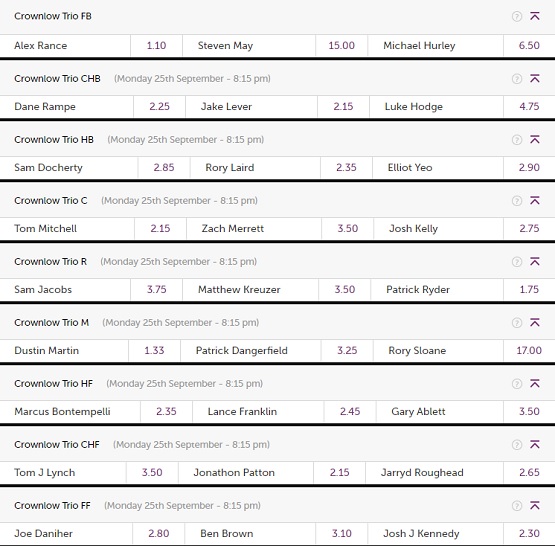Click help icon for Crownlow Trio M

pos(517,323)
